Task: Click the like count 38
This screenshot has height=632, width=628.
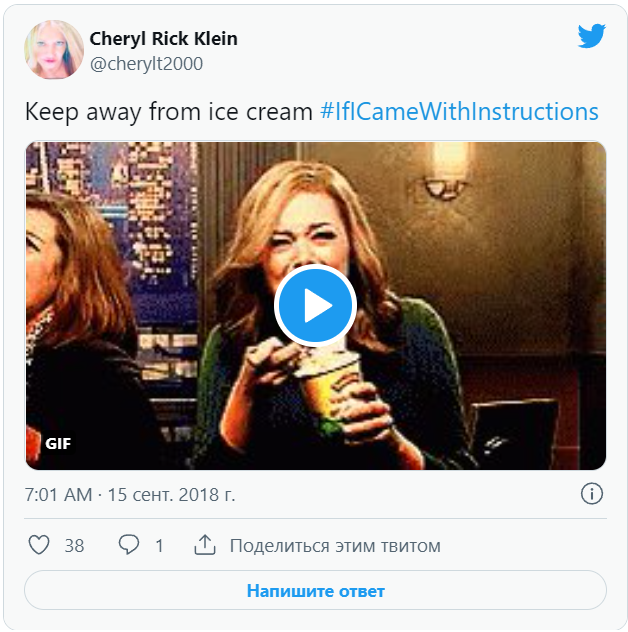Action: [x=74, y=546]
